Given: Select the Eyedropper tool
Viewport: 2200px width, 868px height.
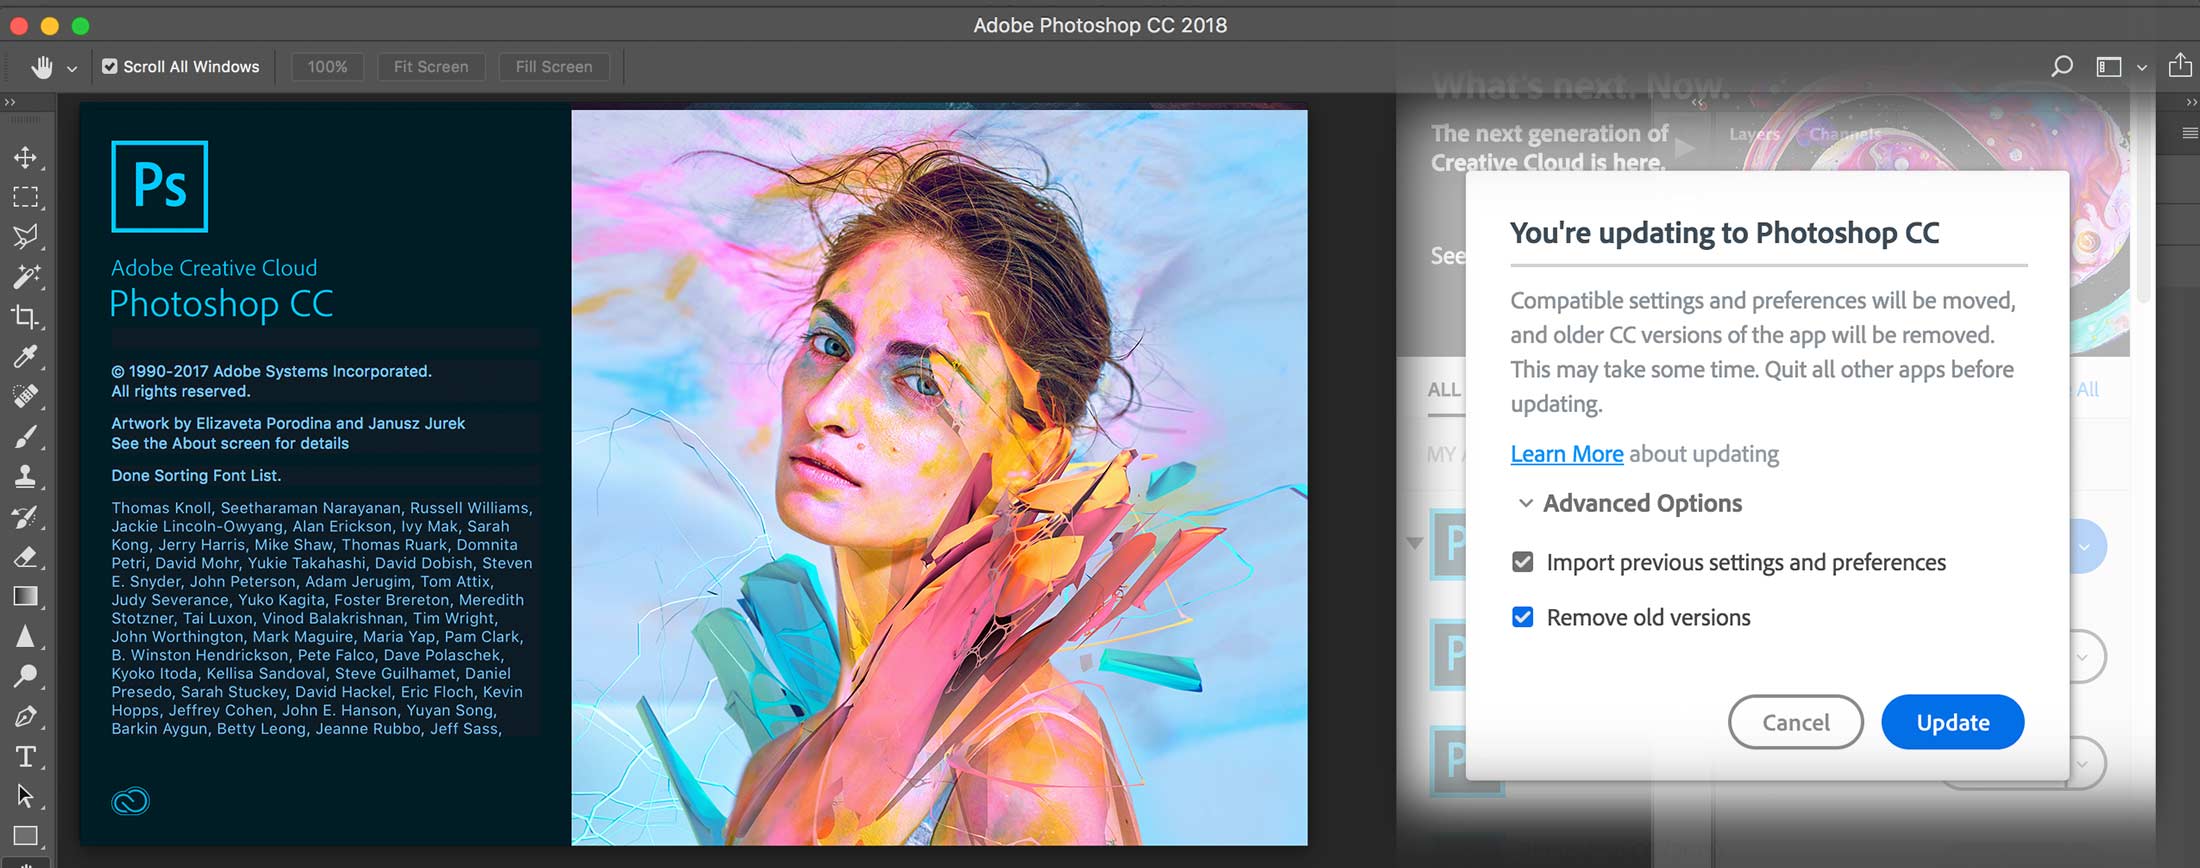Looking at the screenshot, I should tap(25, 357).
